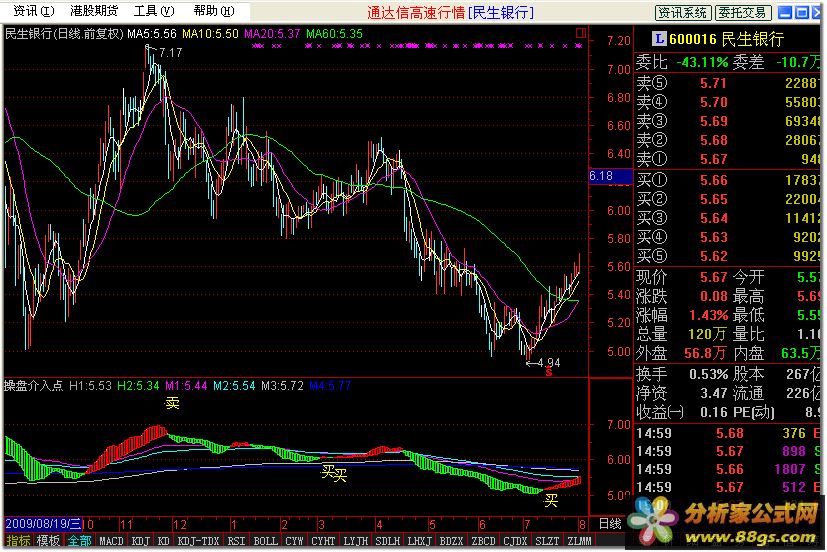Switch to the SLZT indicator

(547, 540)
